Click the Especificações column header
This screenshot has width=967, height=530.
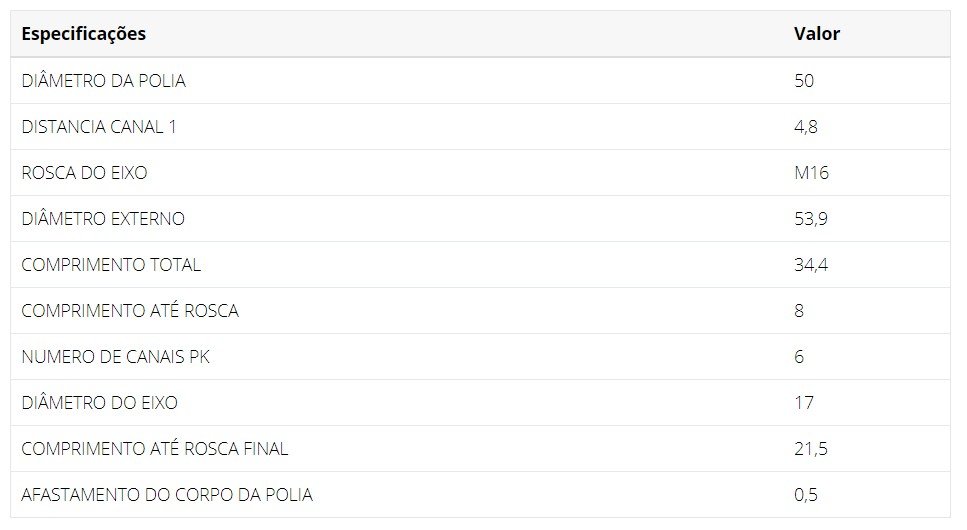point(83,34)
